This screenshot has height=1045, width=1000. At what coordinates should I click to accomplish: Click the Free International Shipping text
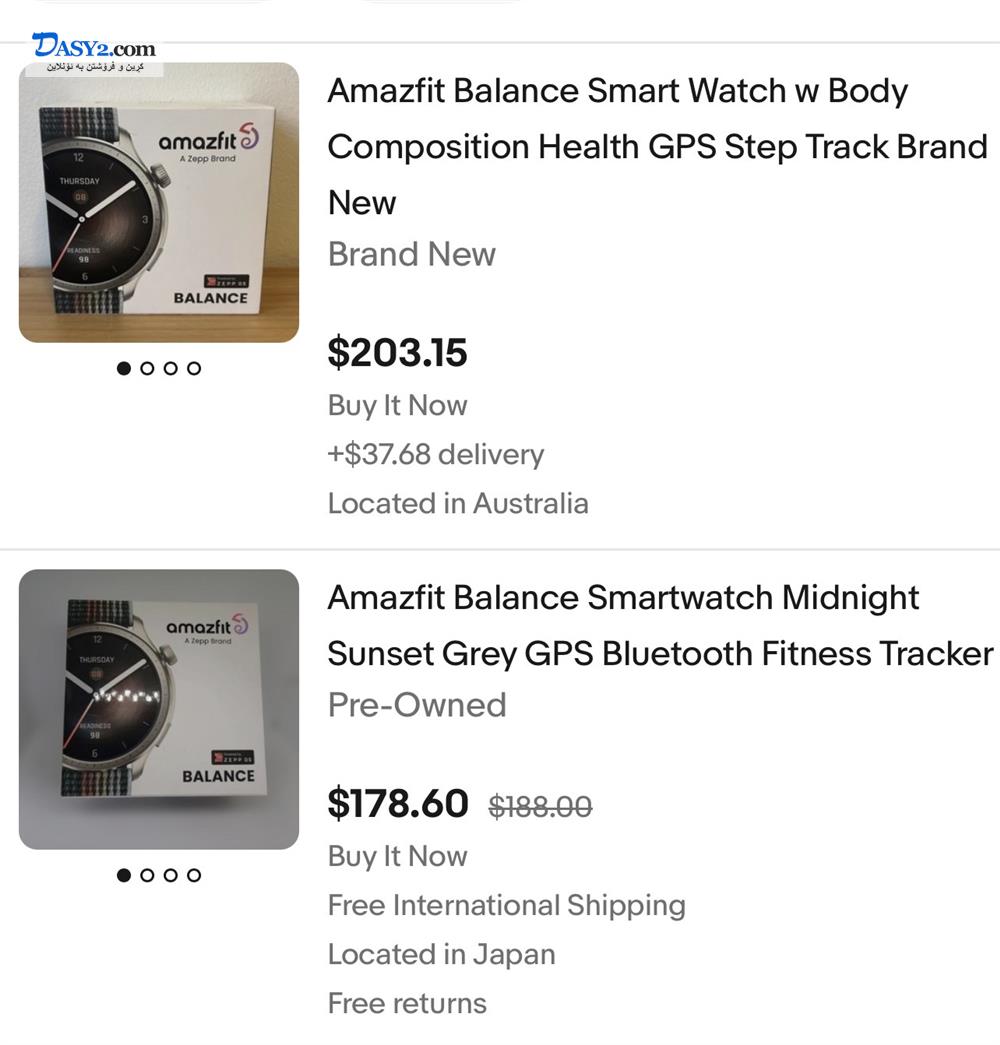pos(506,905)
